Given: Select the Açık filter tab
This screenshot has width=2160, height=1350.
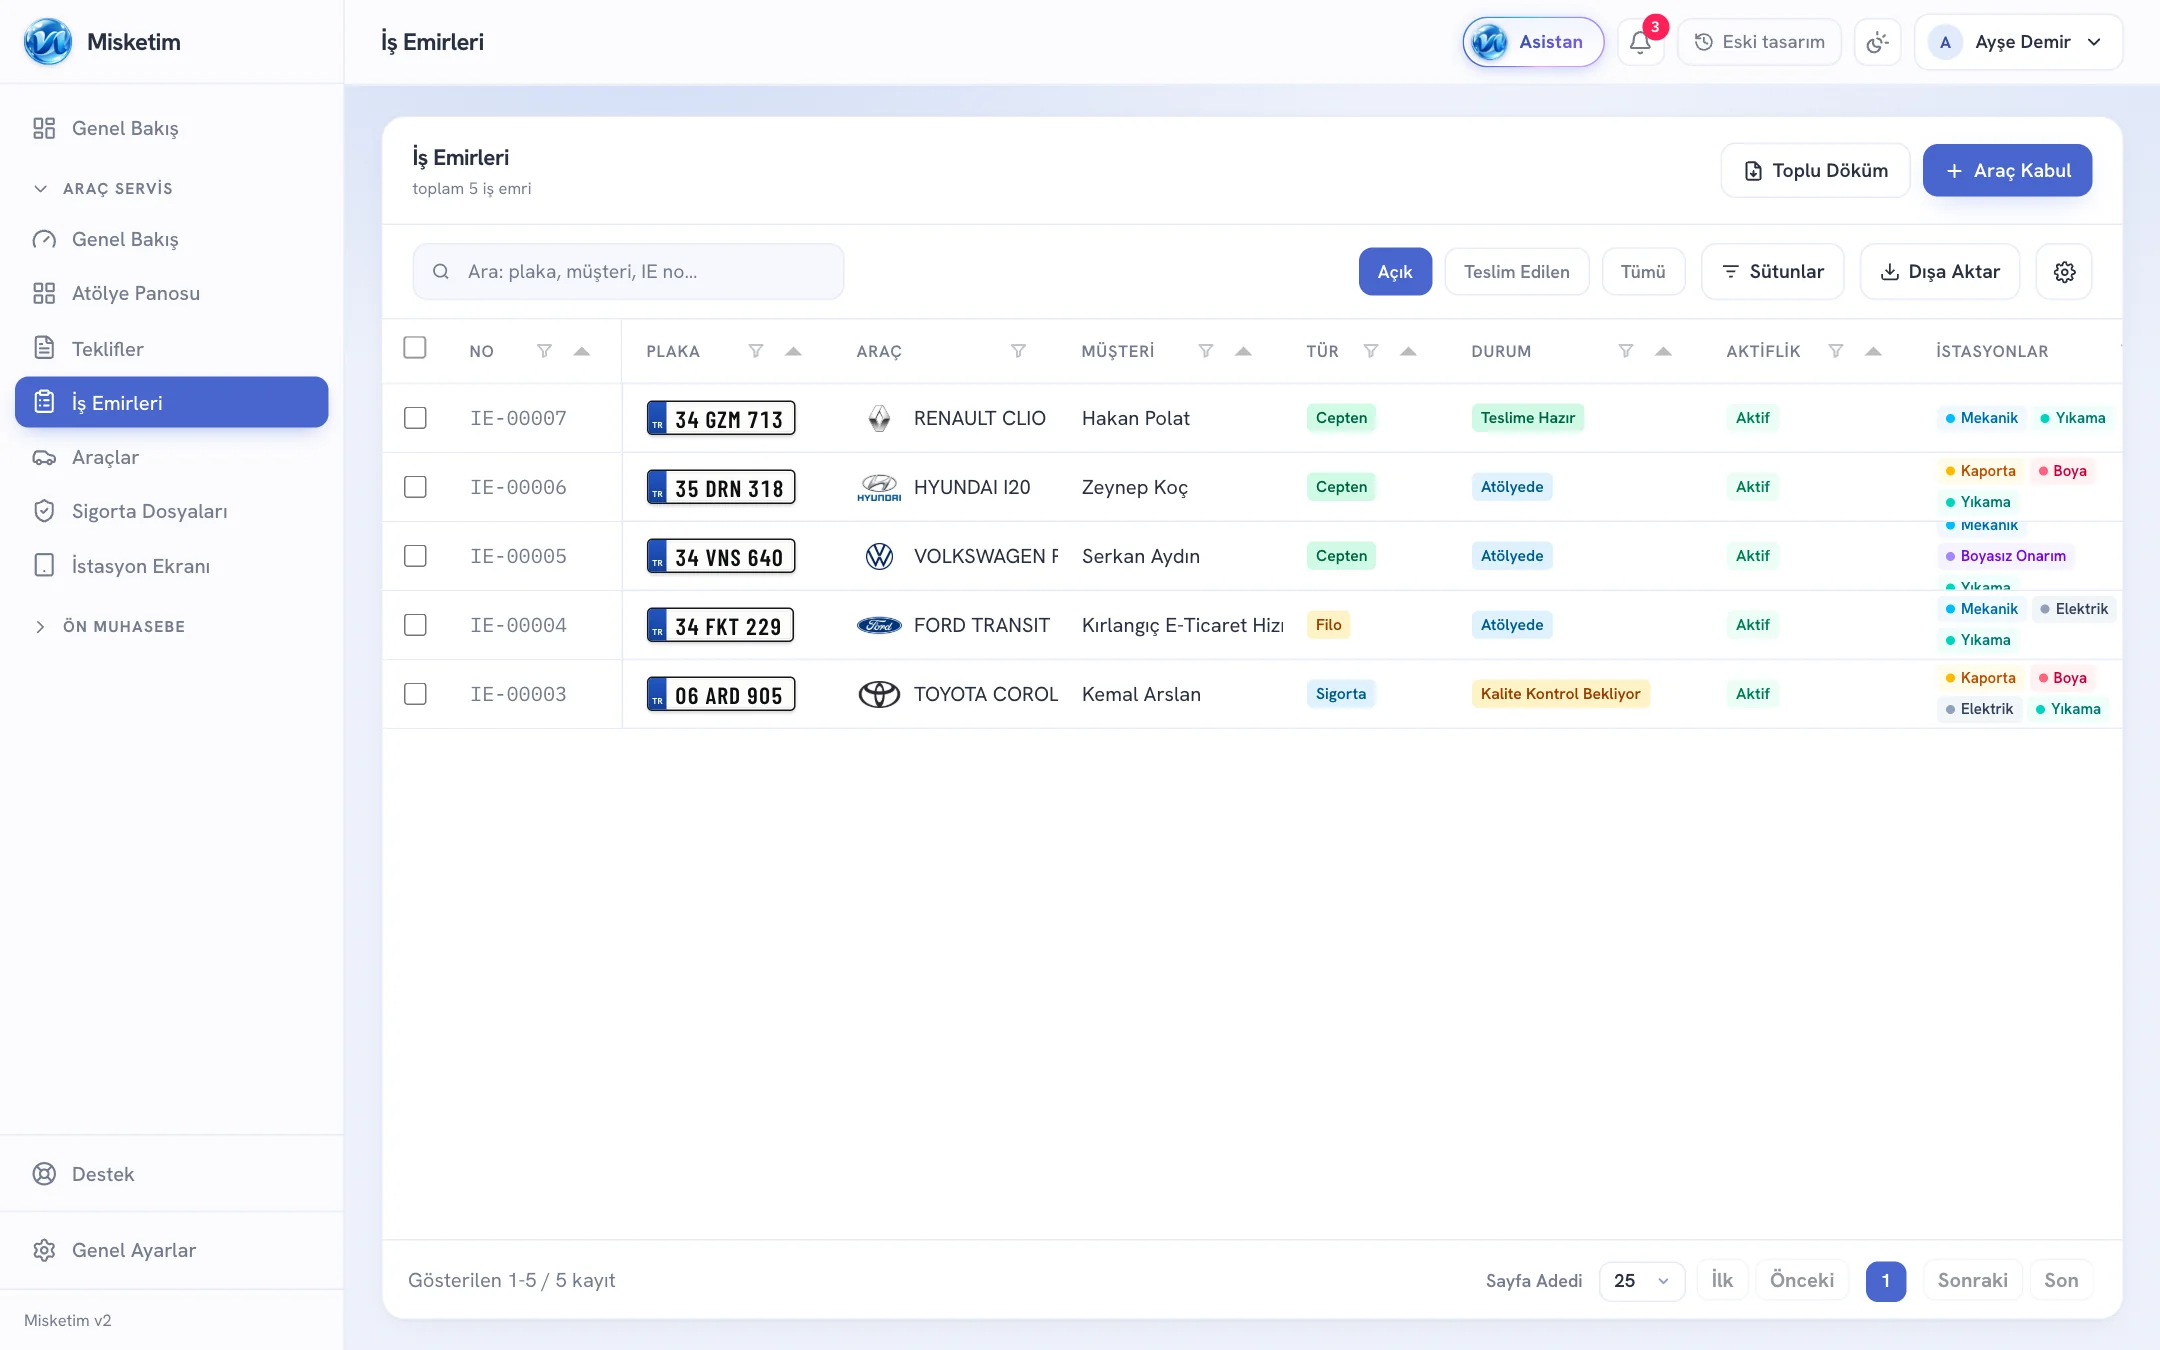Looking at the screenshot, I should click(1395, 272).
